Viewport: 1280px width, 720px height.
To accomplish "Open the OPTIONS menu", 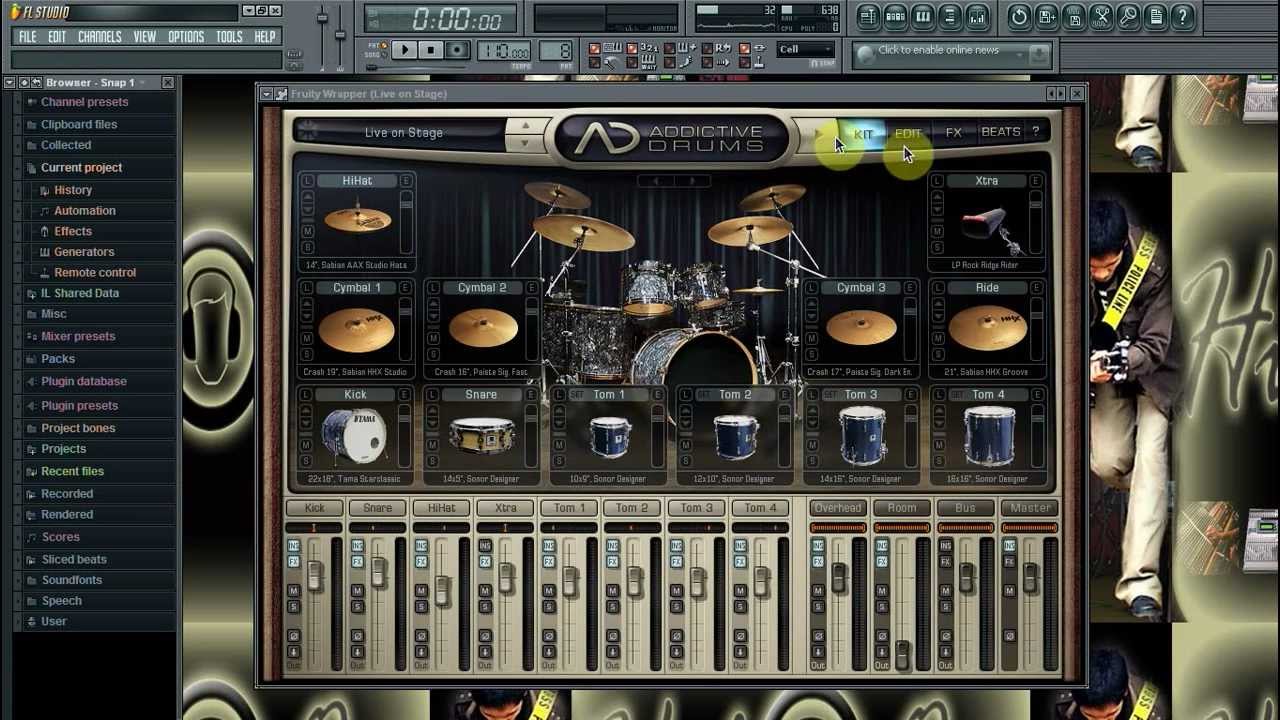I will click(186, 37).
